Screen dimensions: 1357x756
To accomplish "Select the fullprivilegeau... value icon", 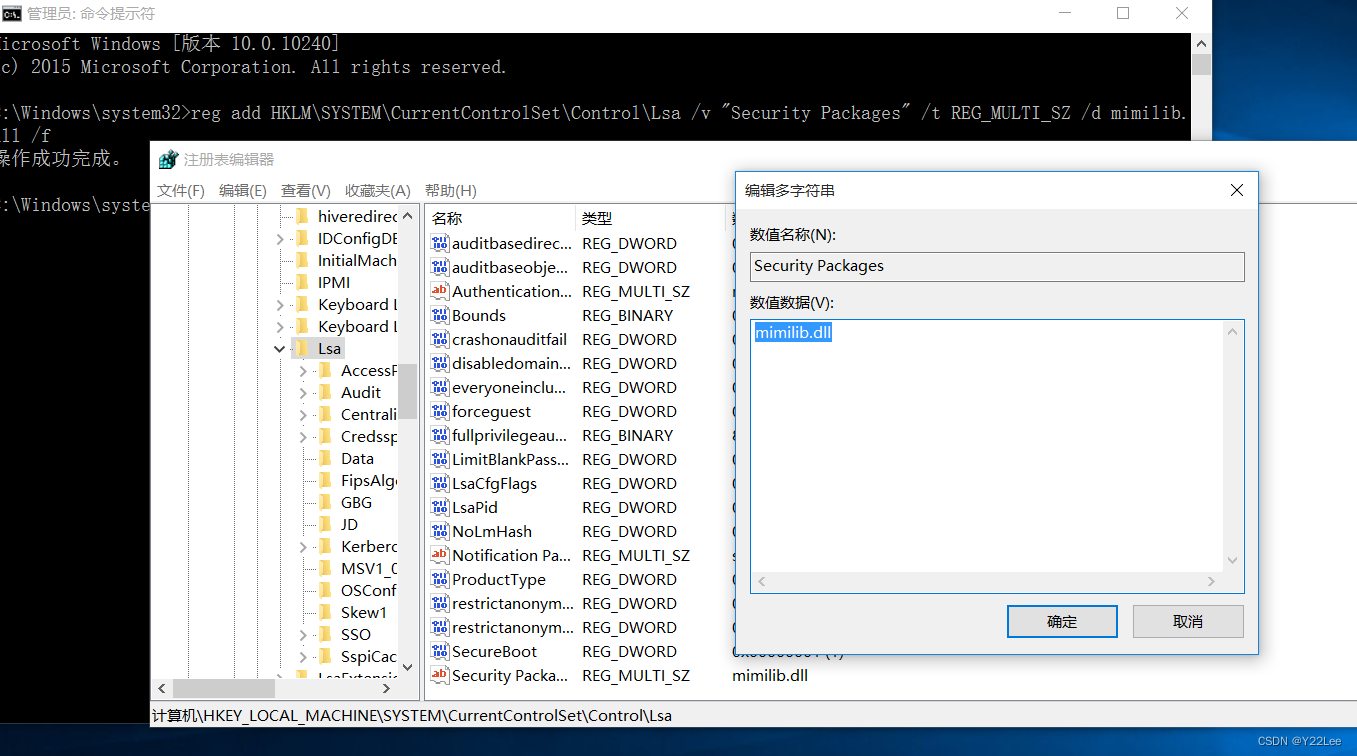I will (x=440, y=435).
